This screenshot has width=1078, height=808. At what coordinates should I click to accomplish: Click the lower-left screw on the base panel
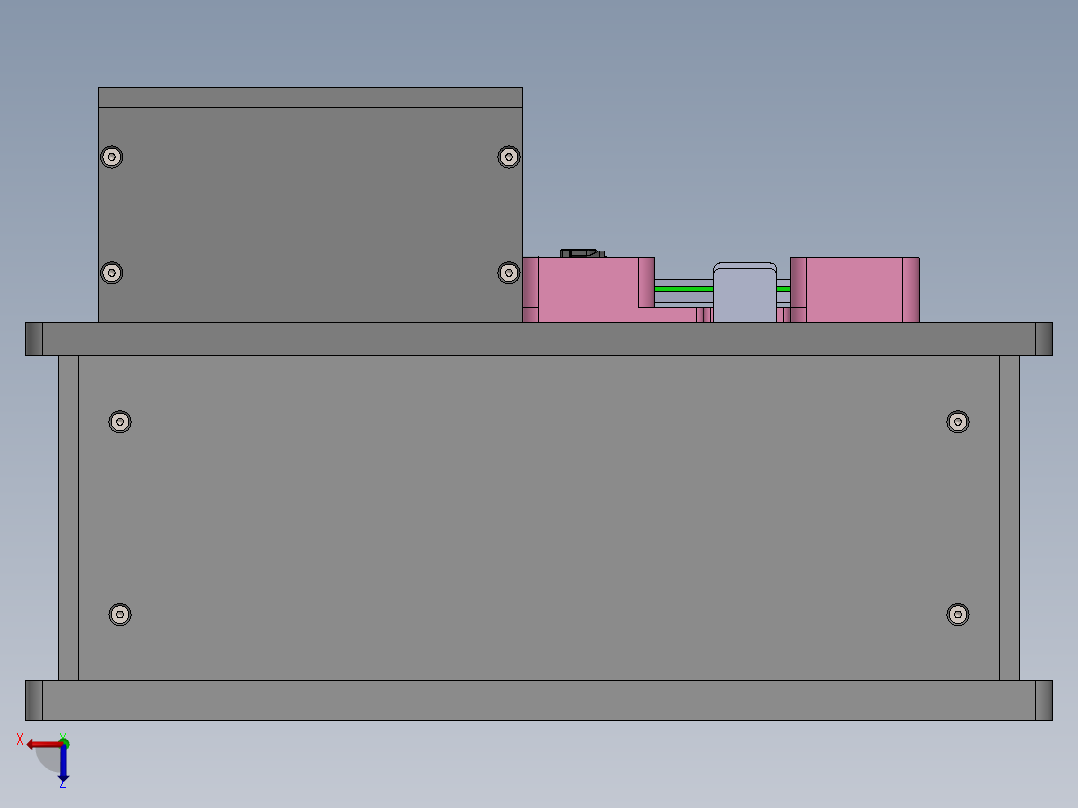click(x=120, y=613)
